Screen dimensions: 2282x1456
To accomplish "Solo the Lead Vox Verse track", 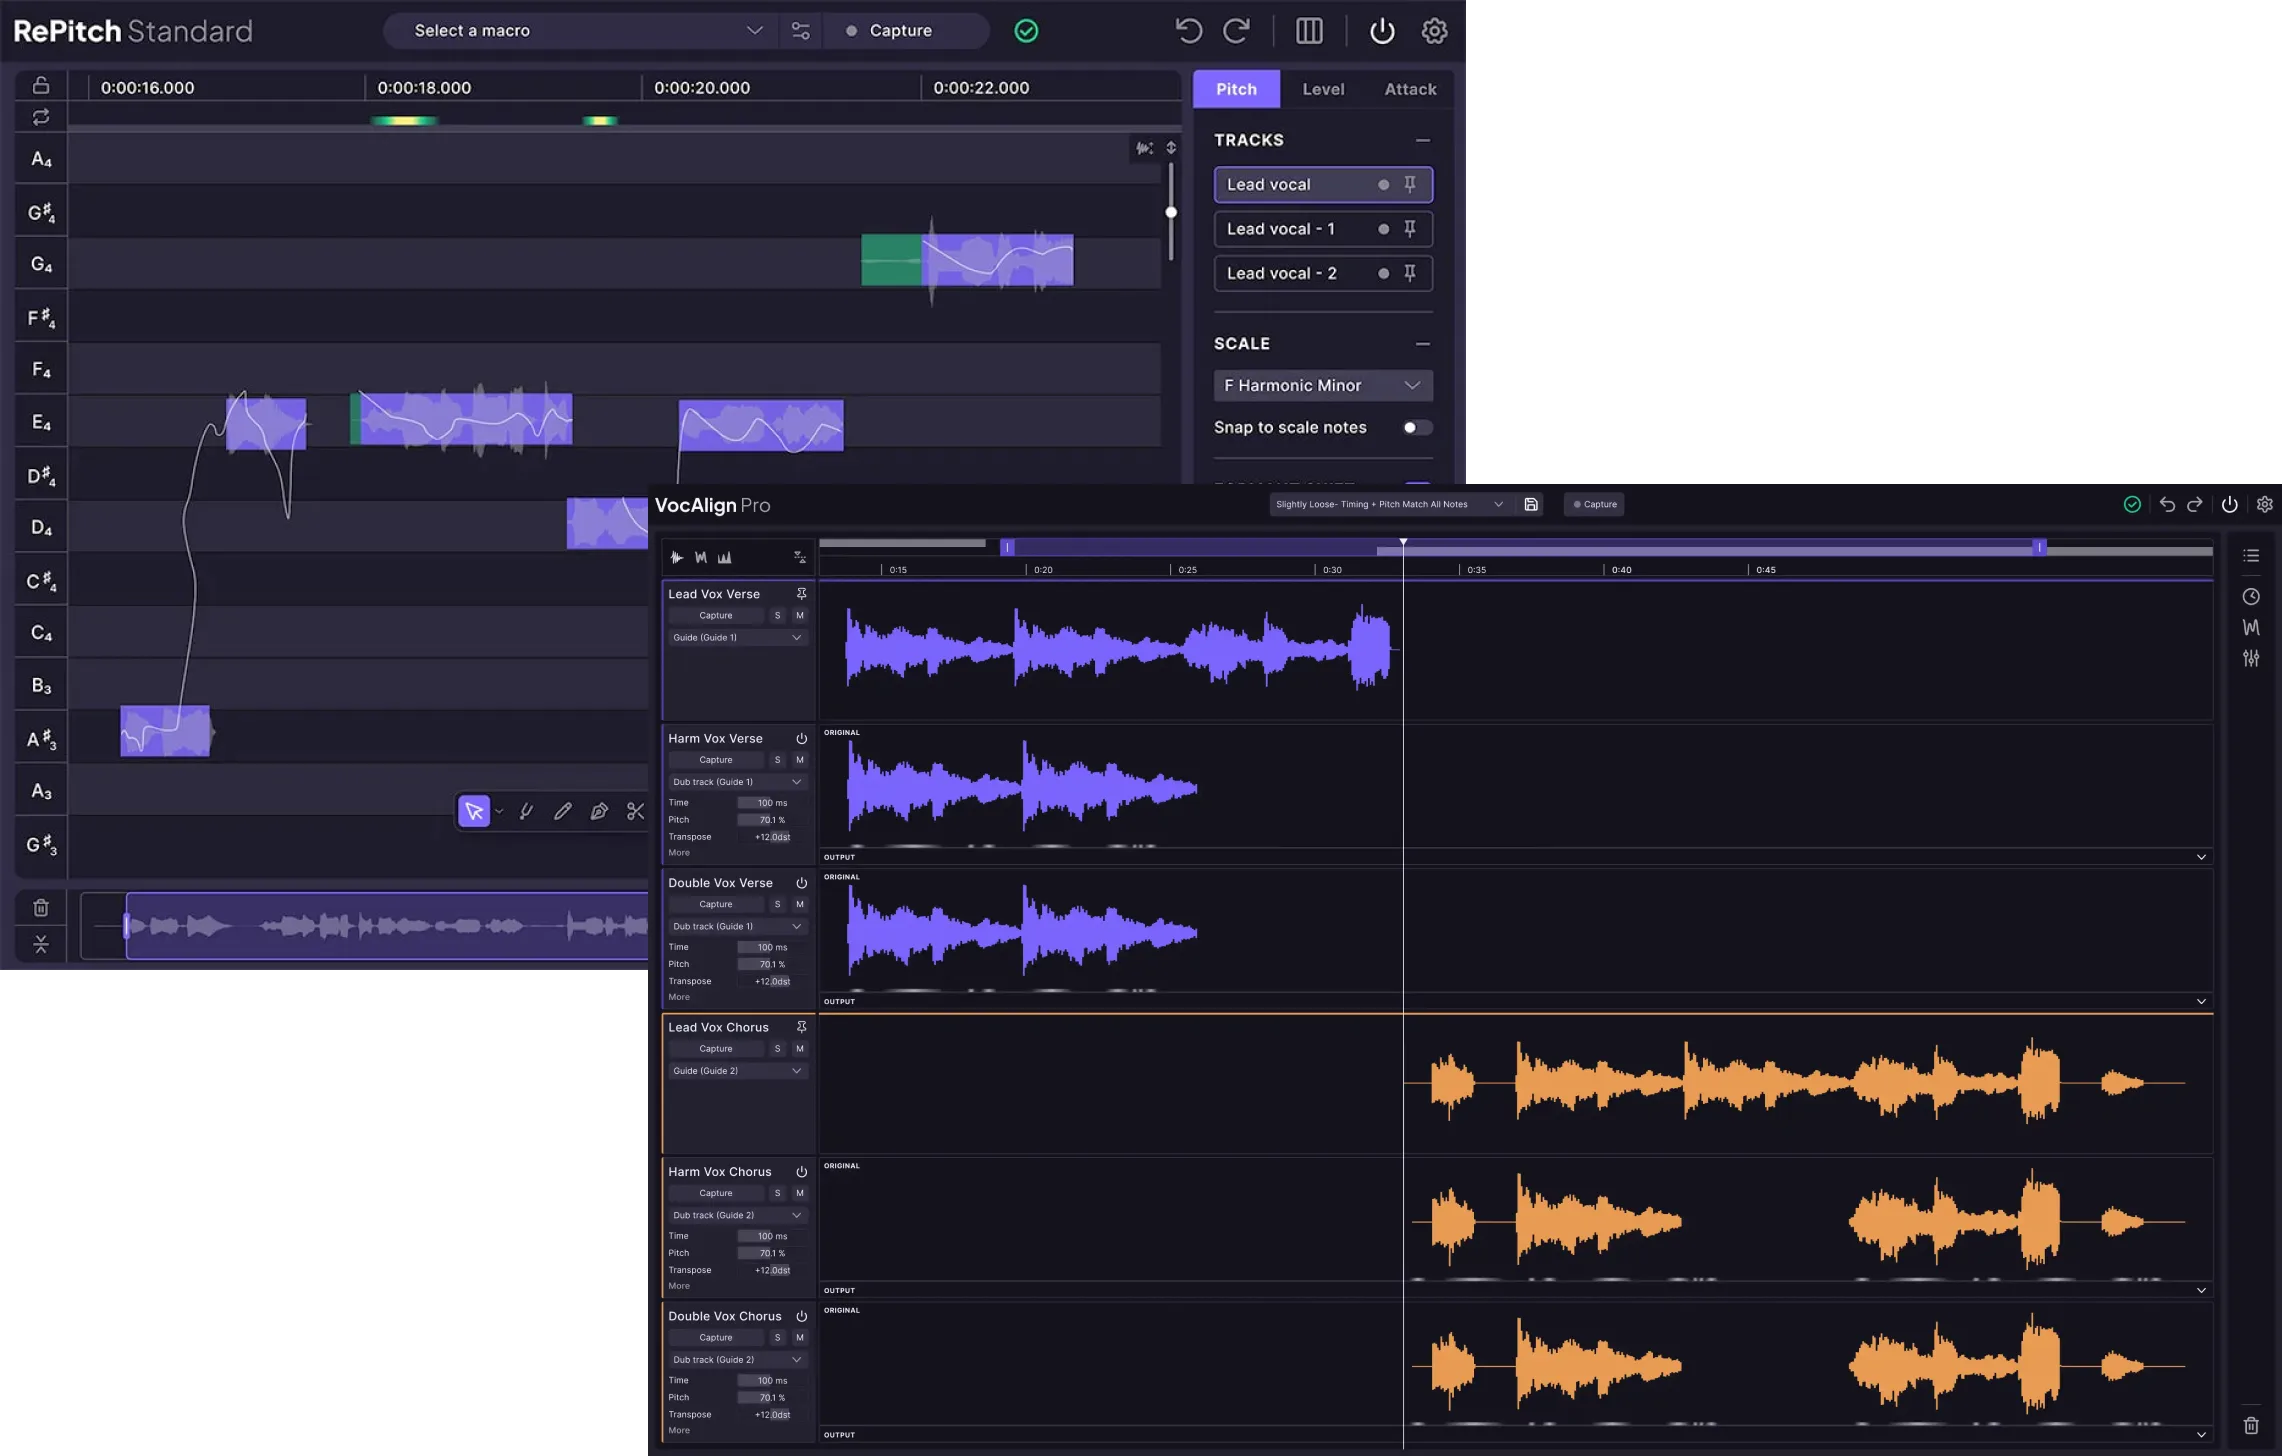I will coord(777,616).
